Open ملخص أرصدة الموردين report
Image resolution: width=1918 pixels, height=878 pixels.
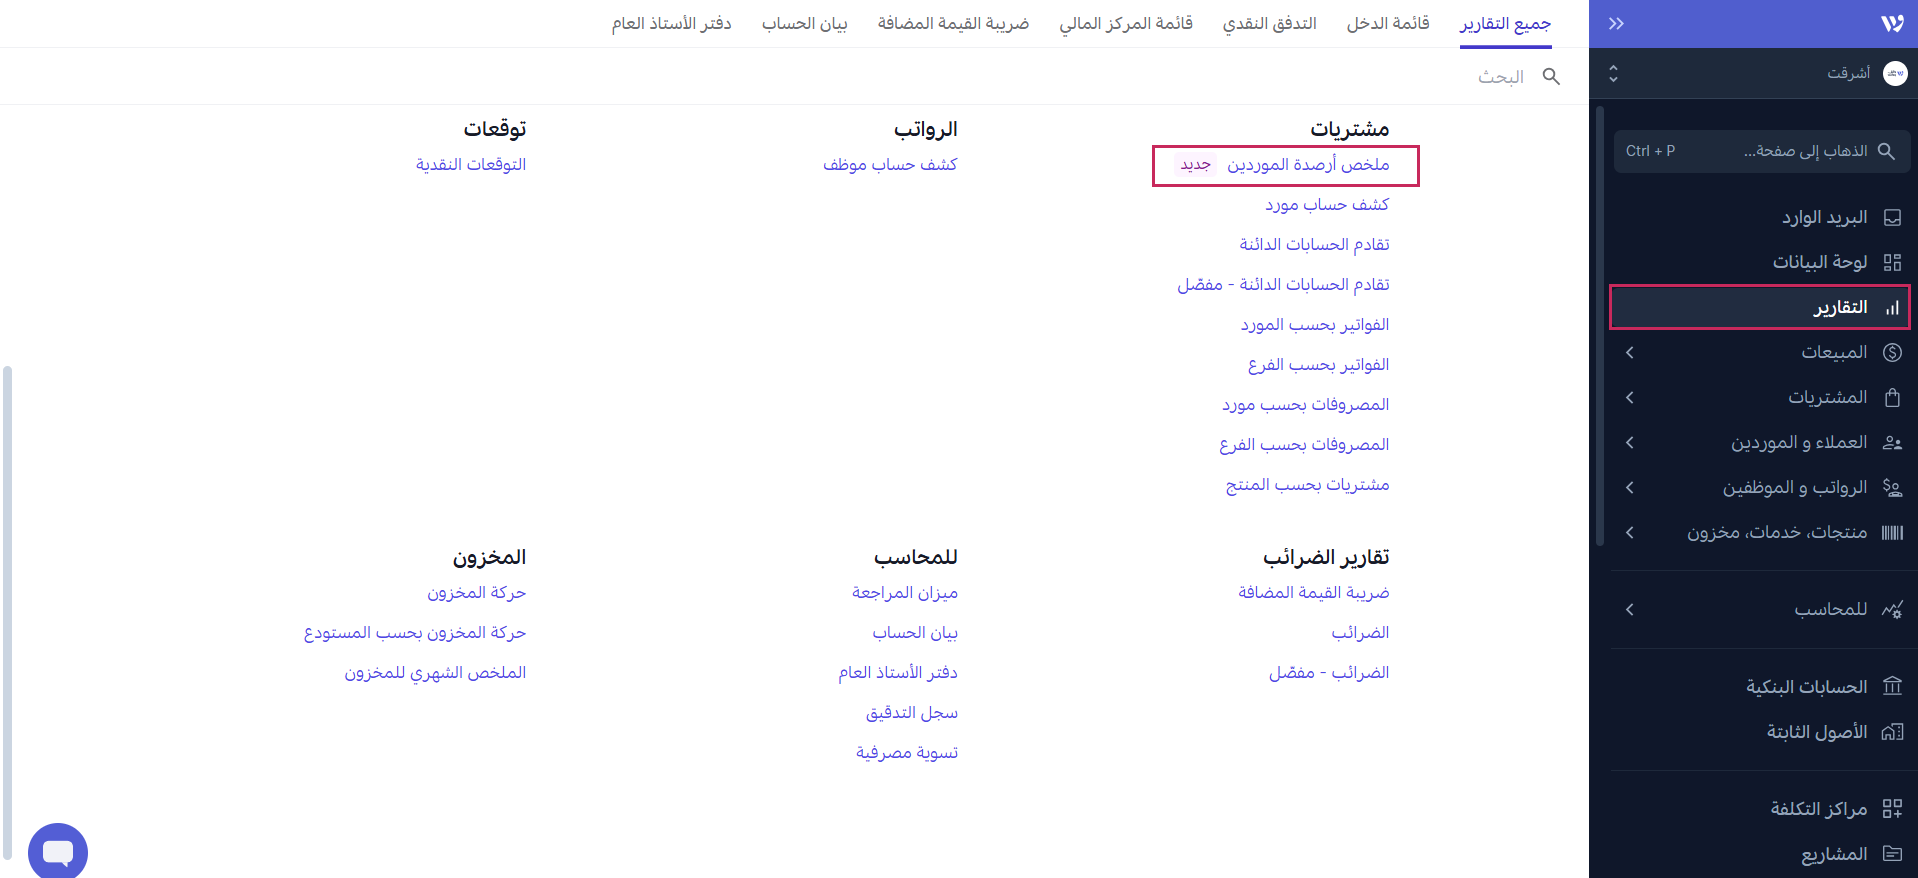[1307, 165]
